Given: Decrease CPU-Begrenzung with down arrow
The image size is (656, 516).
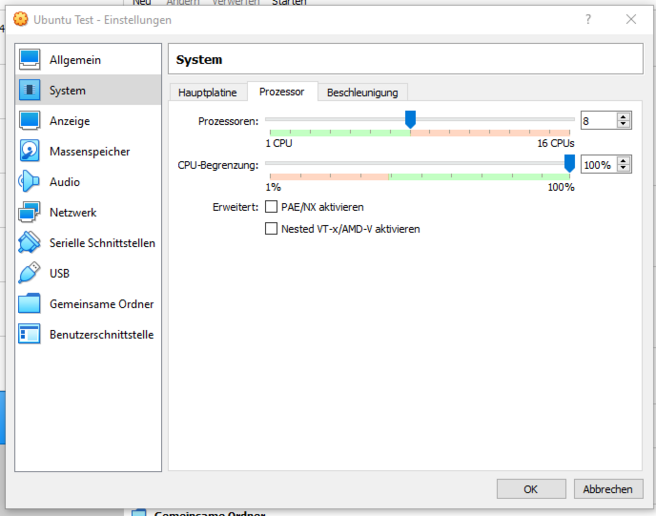Looking at the screenshot, I should pyautogui.click(x=624, y=169).
